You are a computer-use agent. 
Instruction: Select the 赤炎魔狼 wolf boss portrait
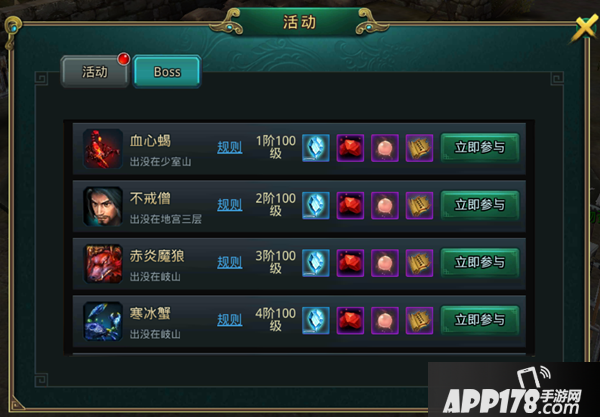click(x=103, y=264)
